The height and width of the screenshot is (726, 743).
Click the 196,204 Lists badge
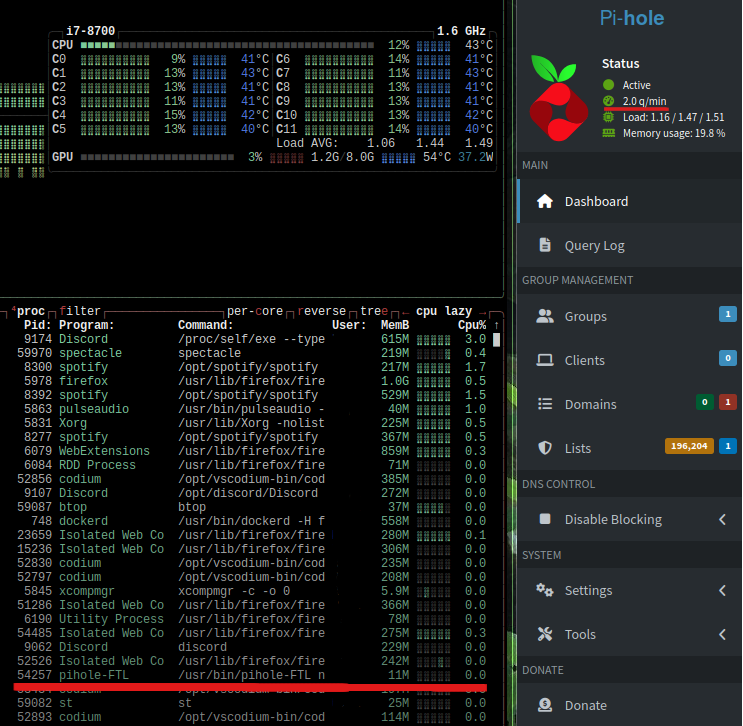click(x=689, y=446)
